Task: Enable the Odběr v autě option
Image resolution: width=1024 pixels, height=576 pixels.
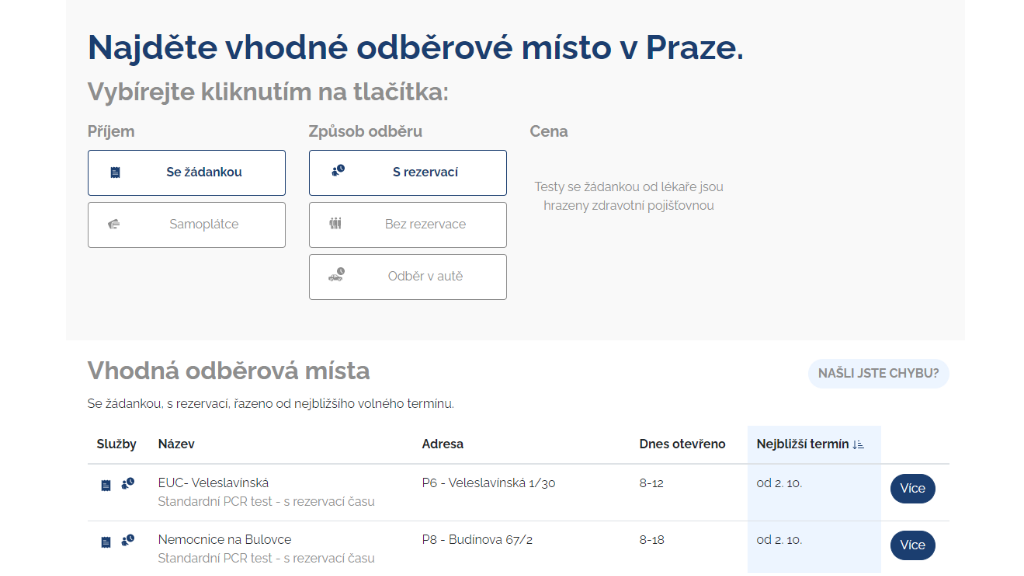Action: pyautogui.click(x=424, y=276)
